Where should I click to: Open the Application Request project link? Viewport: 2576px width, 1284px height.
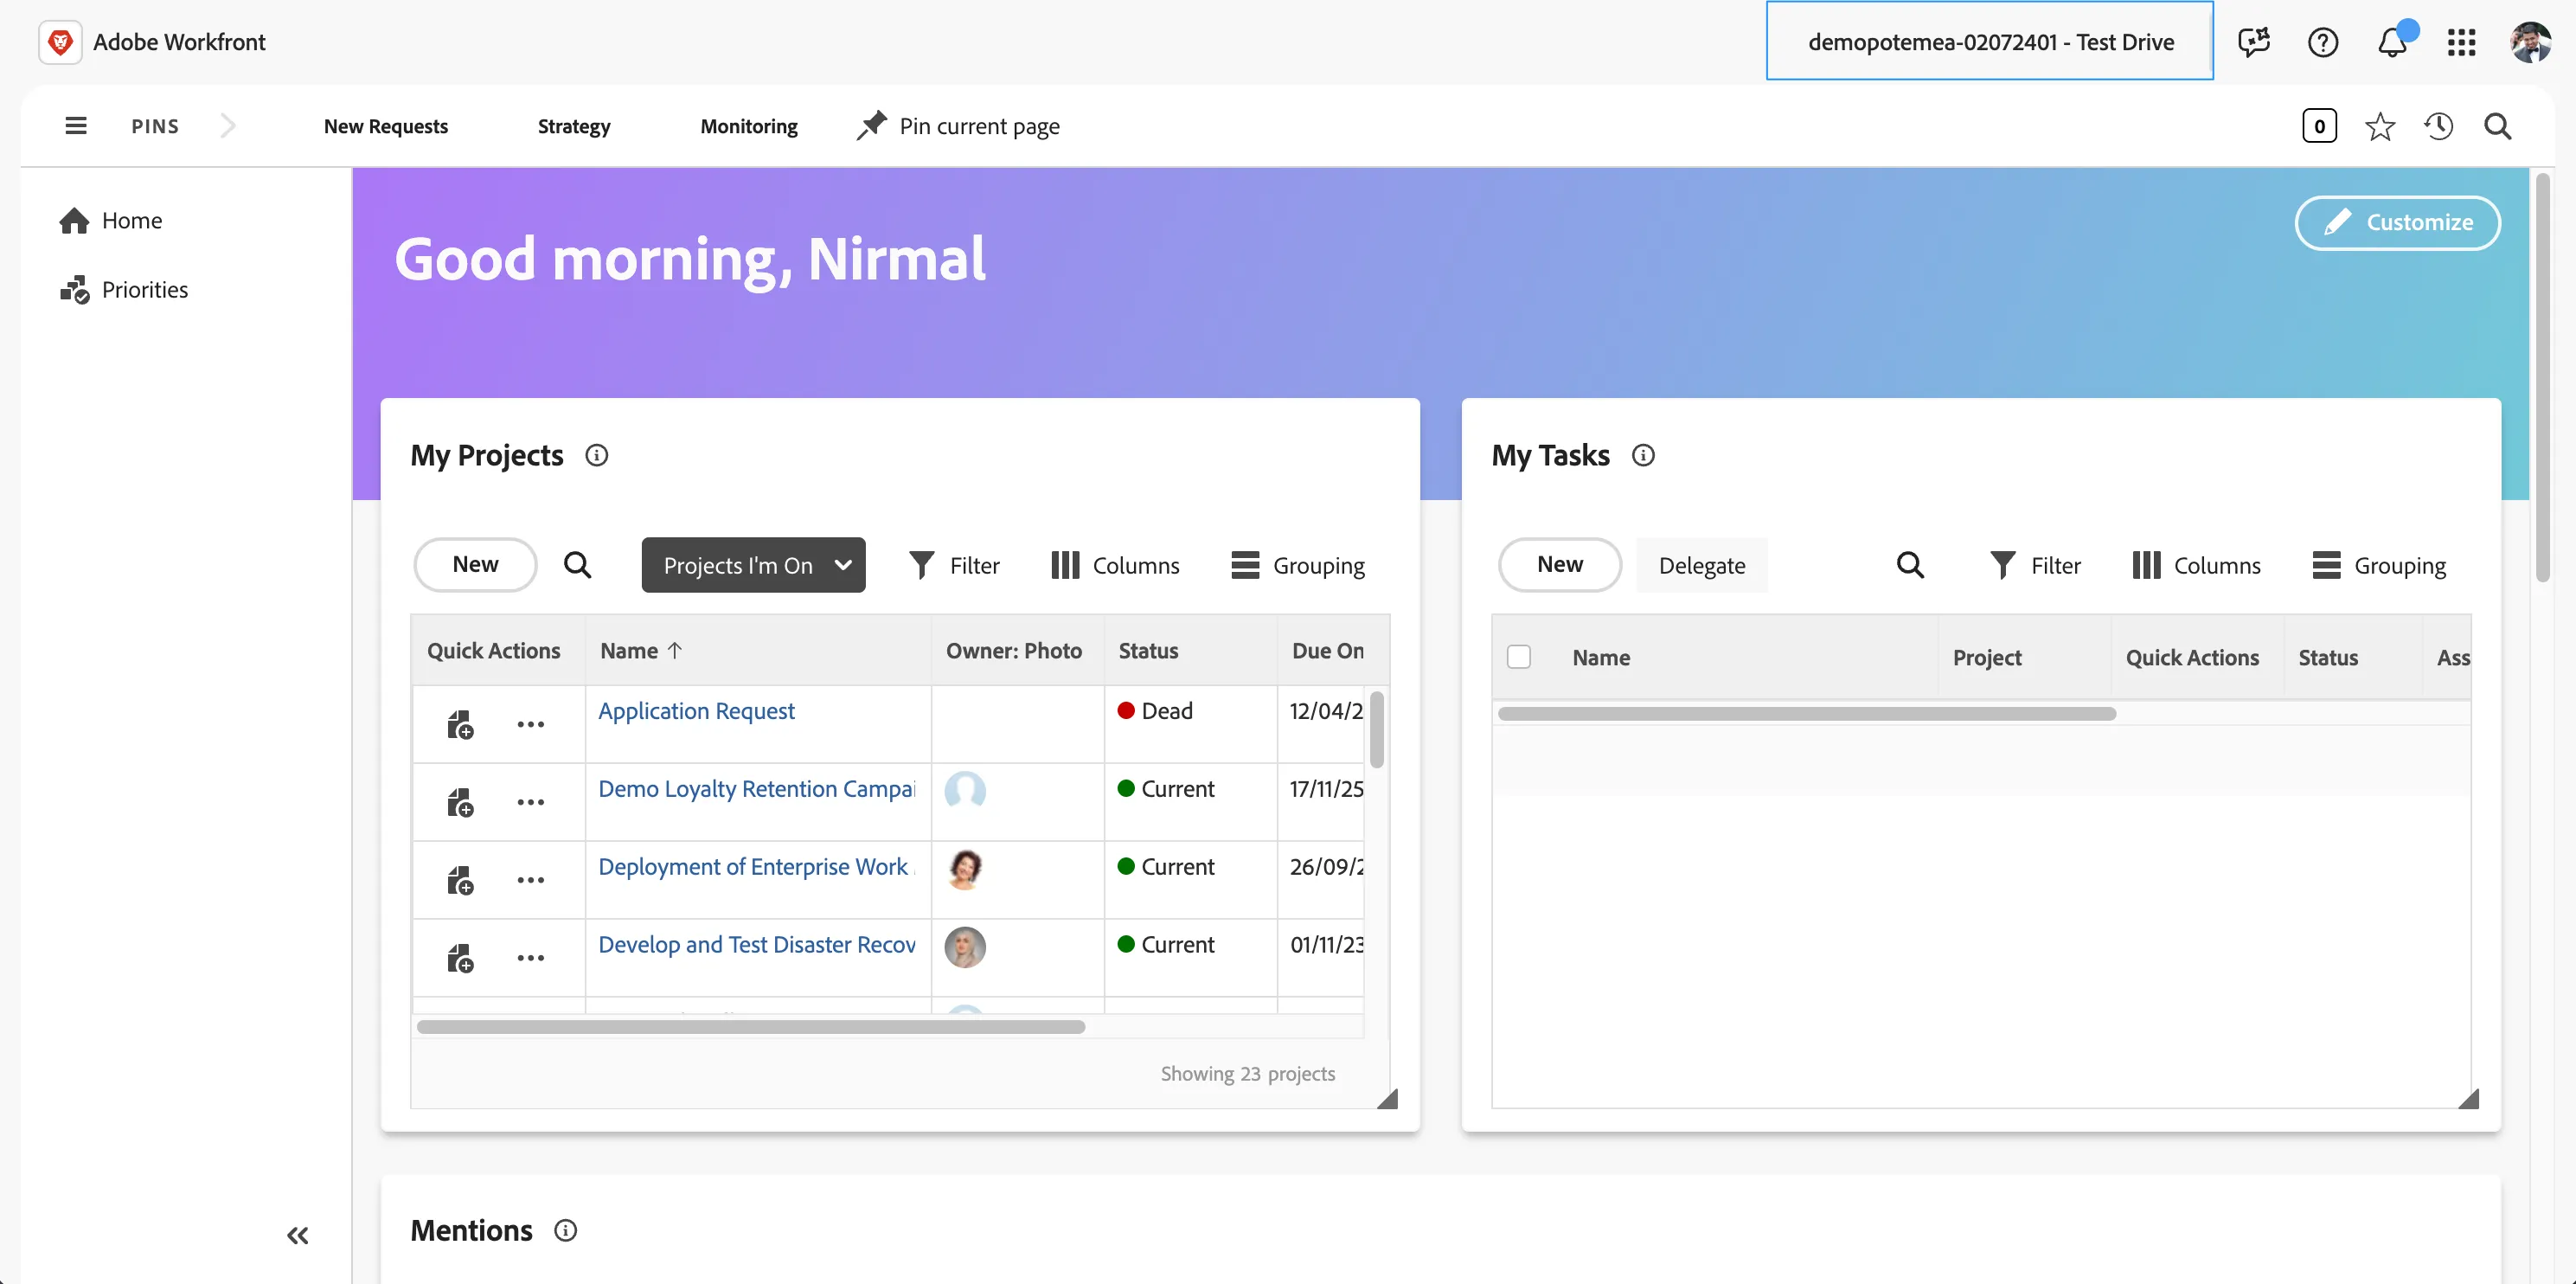pyautogui.click(x=696, y=711)
